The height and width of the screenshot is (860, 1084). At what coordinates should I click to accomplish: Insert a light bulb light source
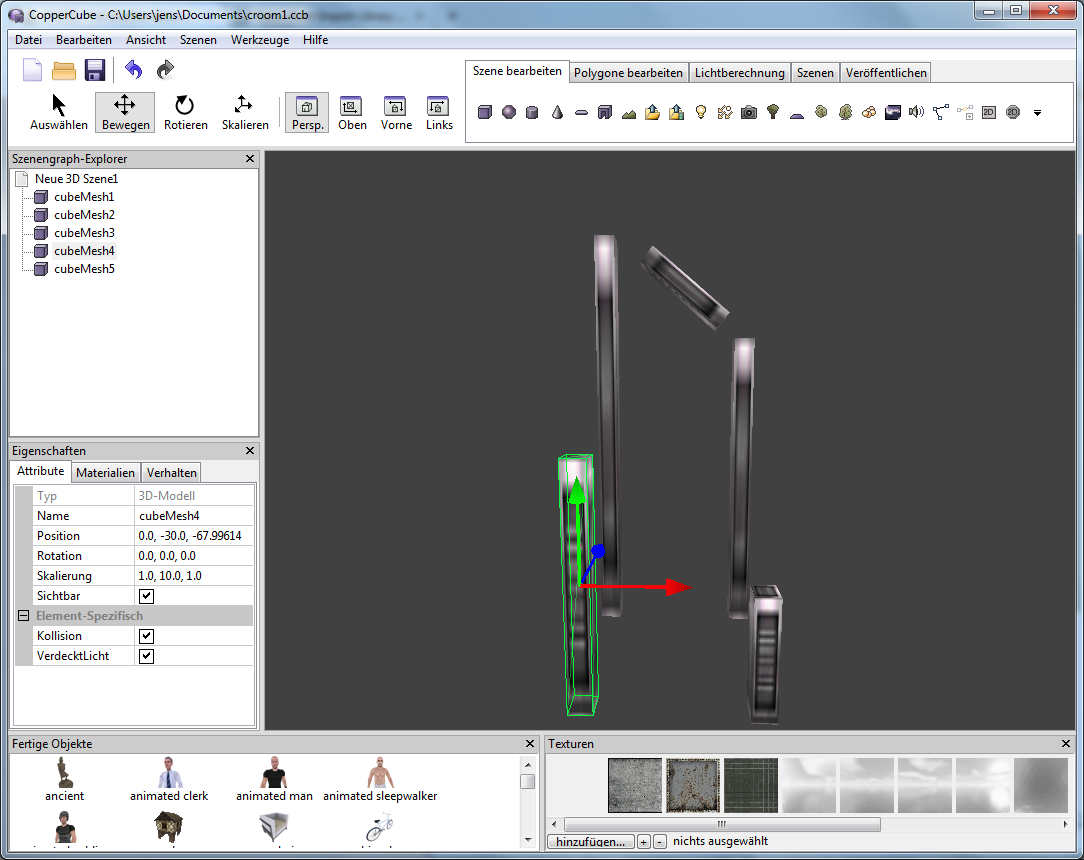701,112
